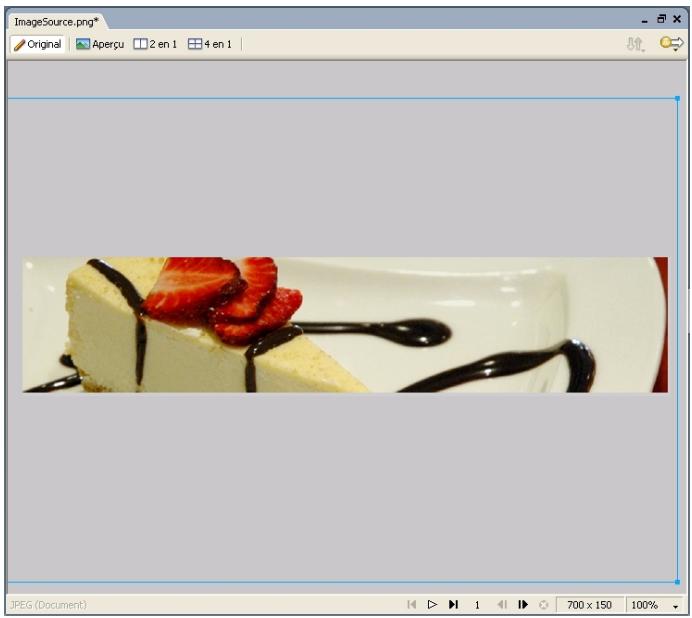Click the top-right canvas corner handle
The image size is (692, 618).
coord(677,98)
